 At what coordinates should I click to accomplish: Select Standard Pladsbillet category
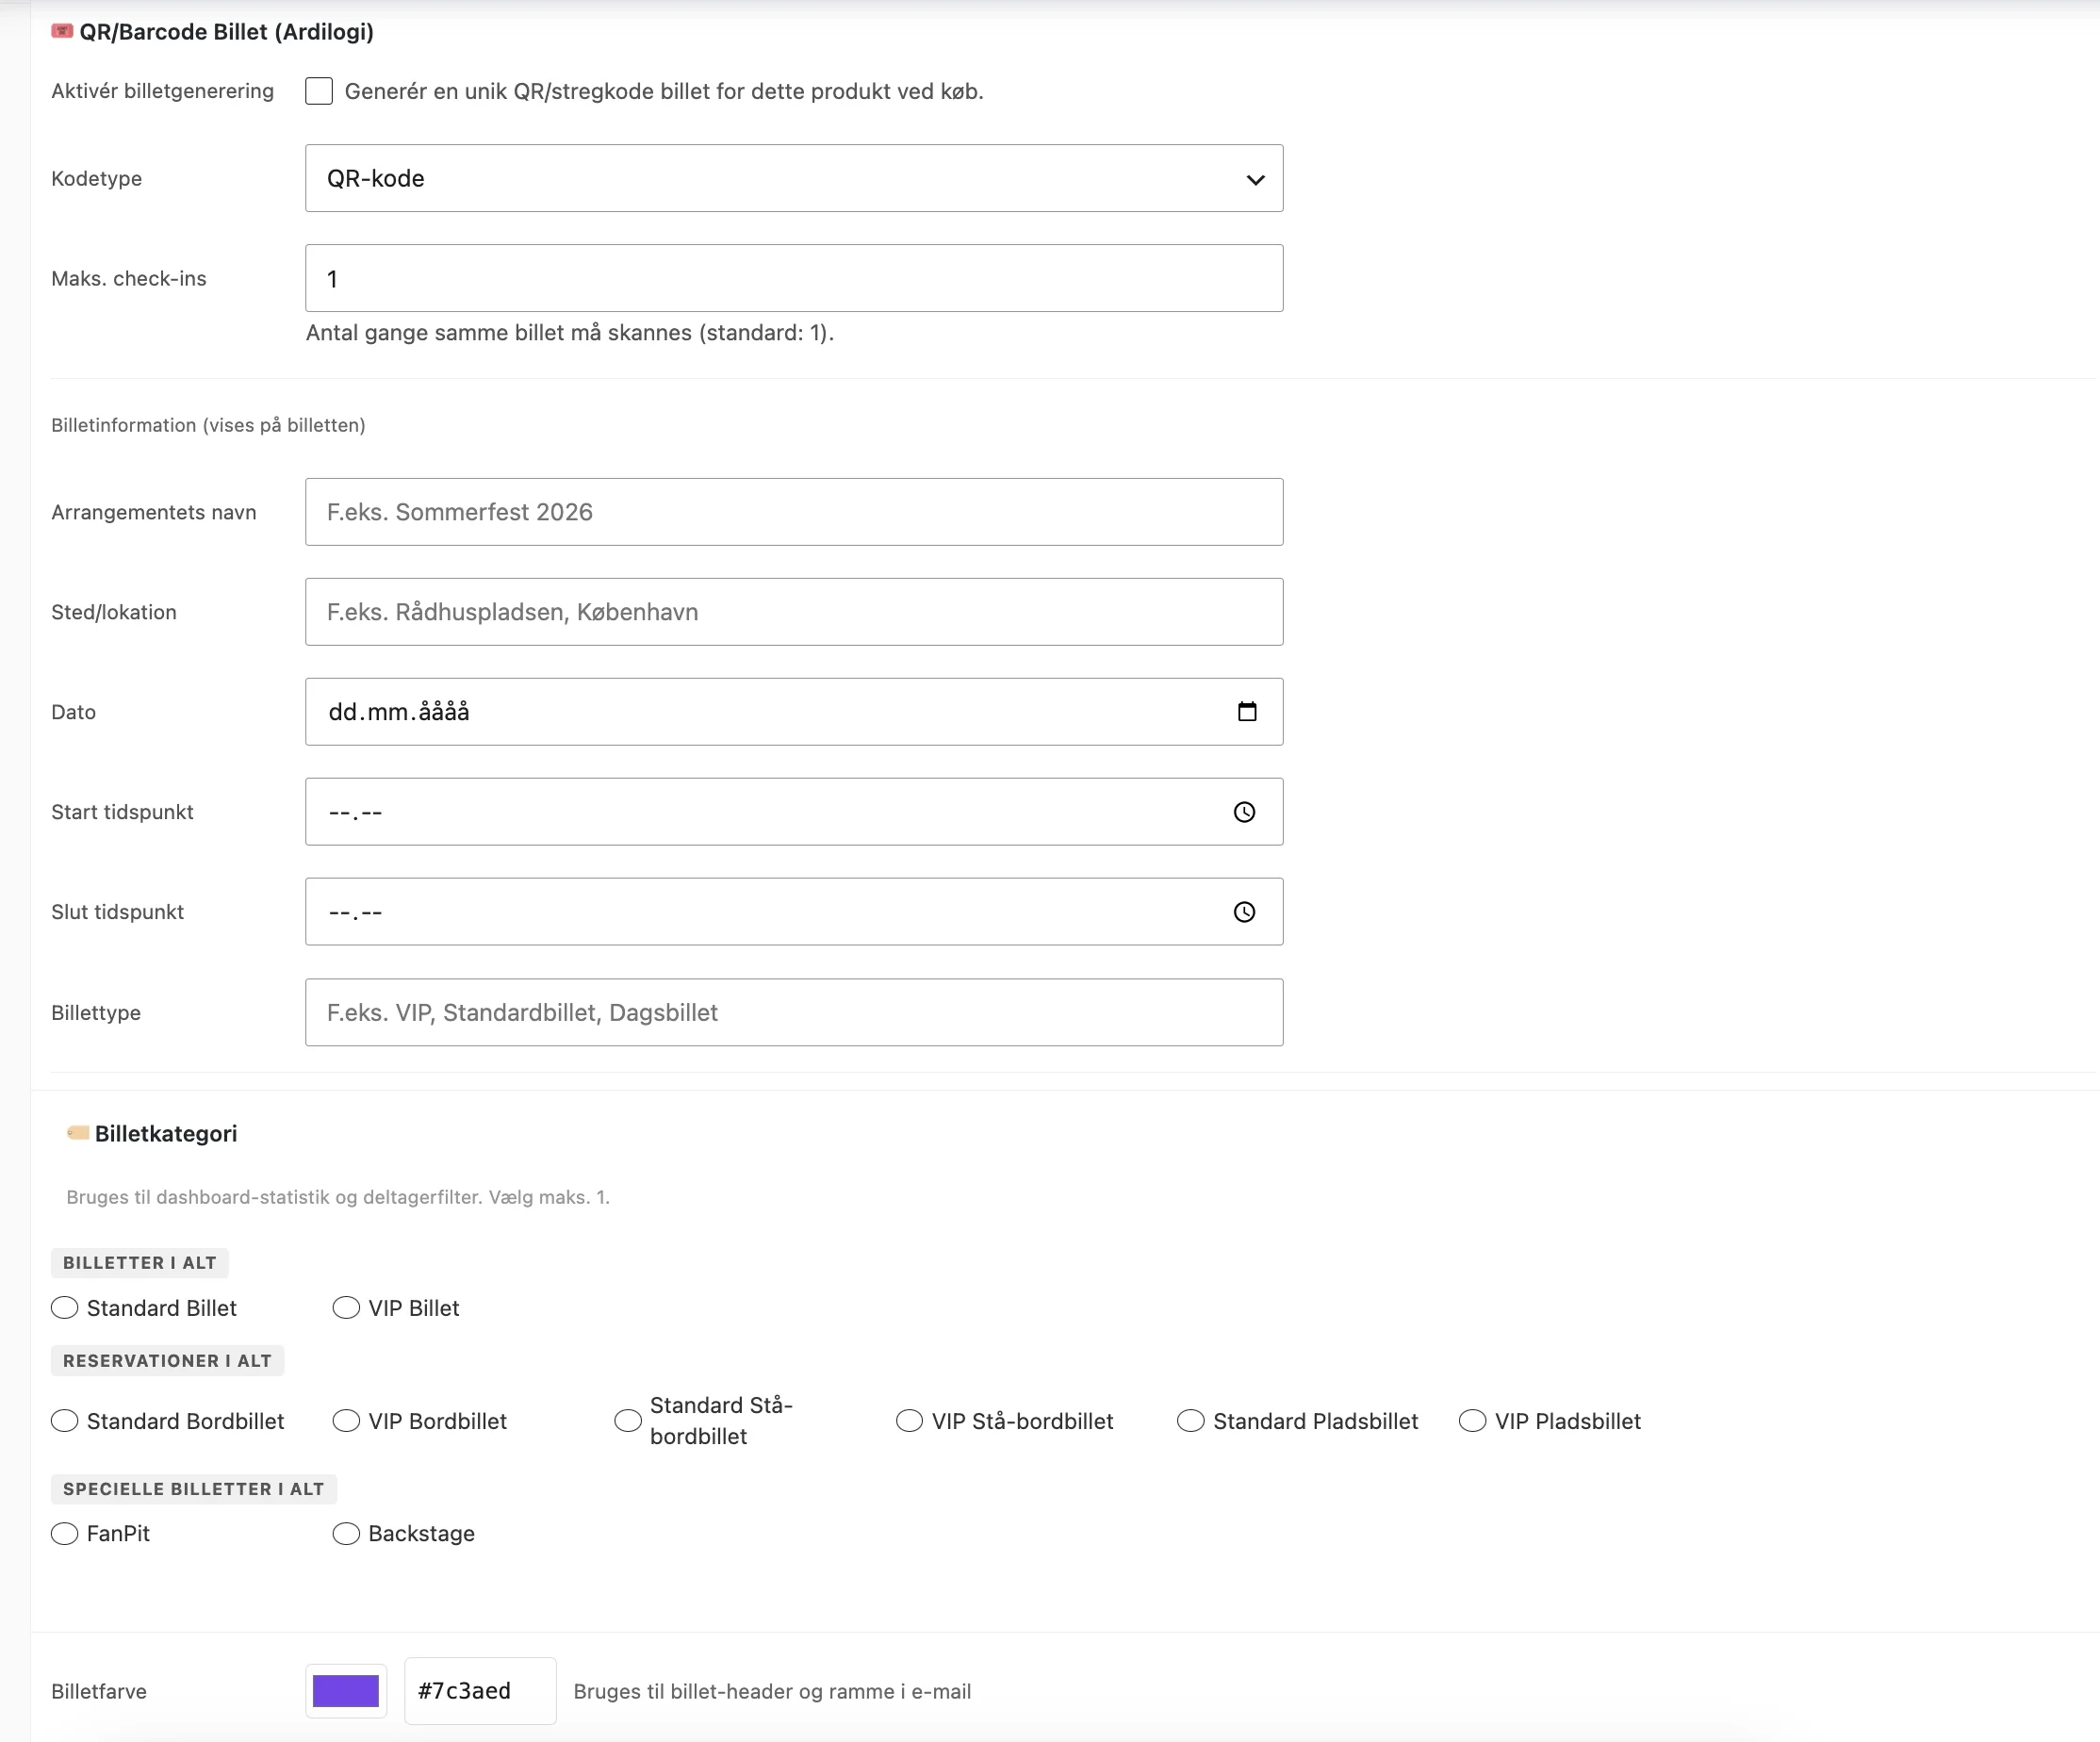[x=1190, y=1421]
